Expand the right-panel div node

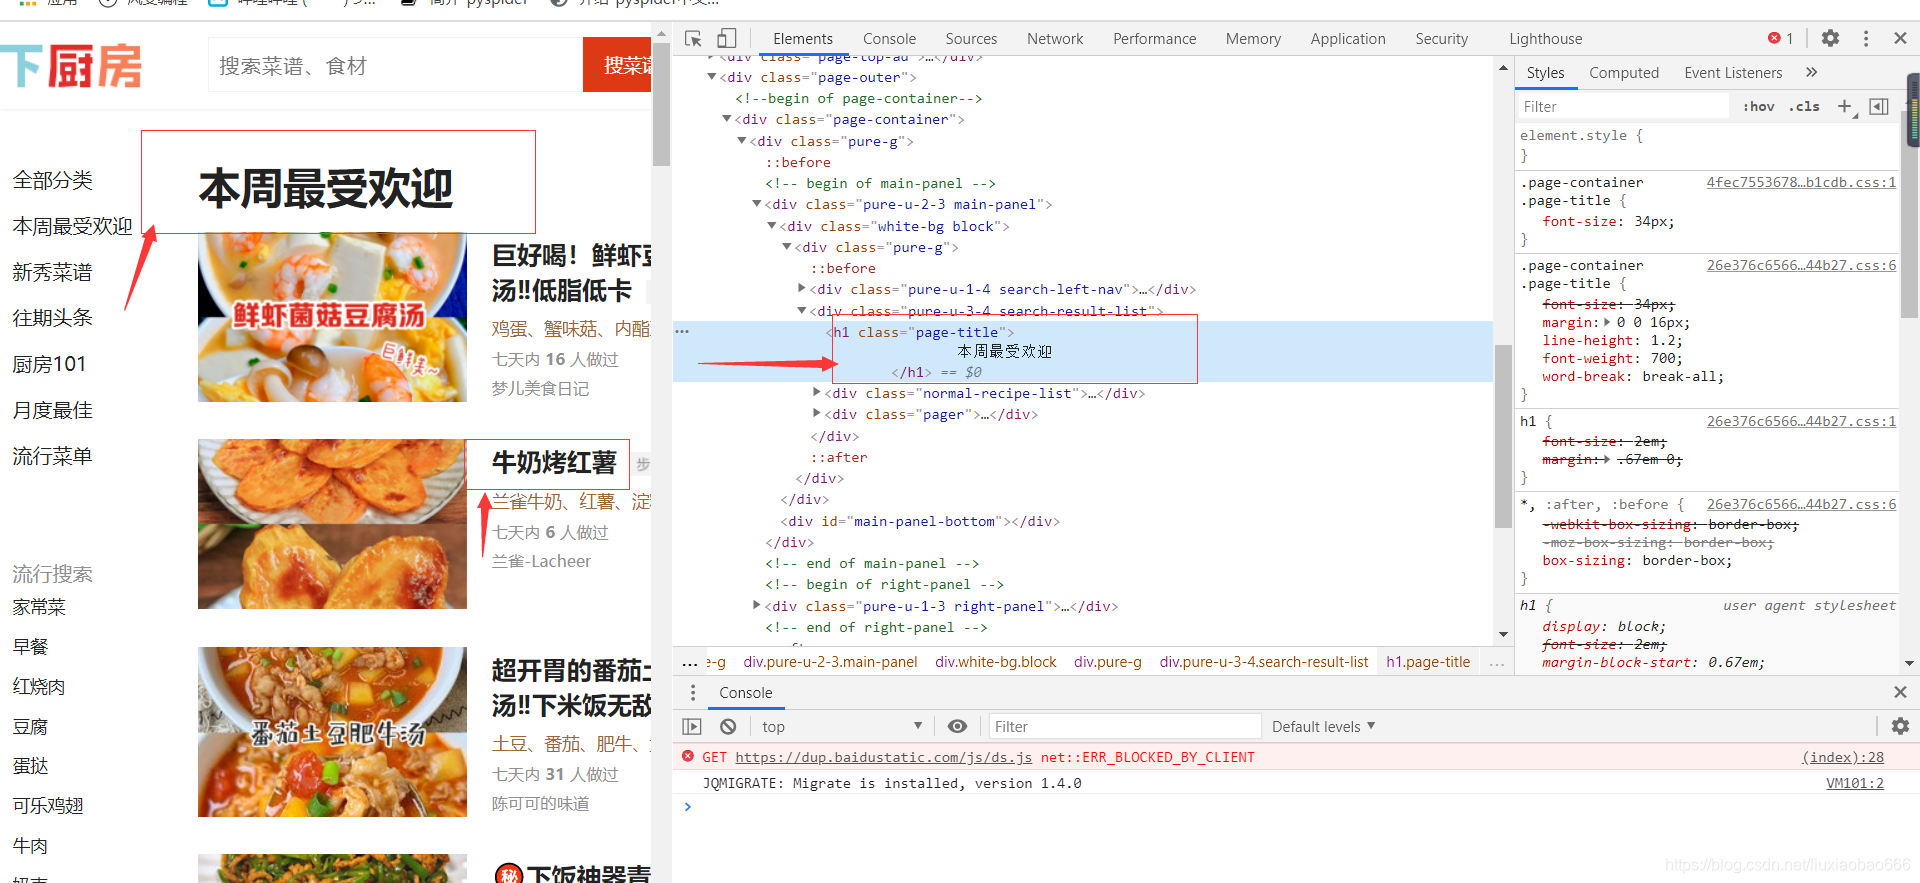click(x=757, y=606)
